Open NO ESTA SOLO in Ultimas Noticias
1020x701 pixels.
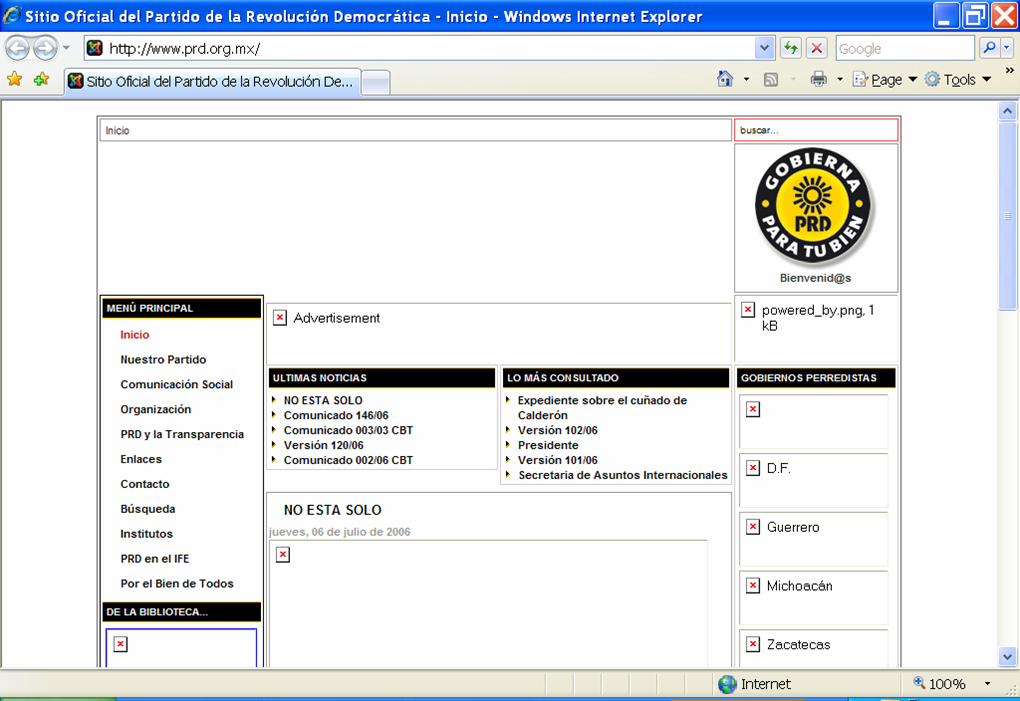(x=323, y=401)
